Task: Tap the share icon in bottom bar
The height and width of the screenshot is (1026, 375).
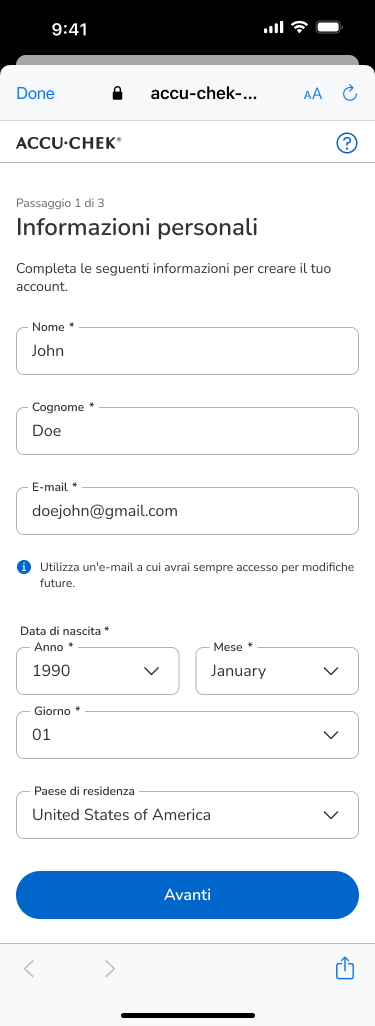Action: 345,968
